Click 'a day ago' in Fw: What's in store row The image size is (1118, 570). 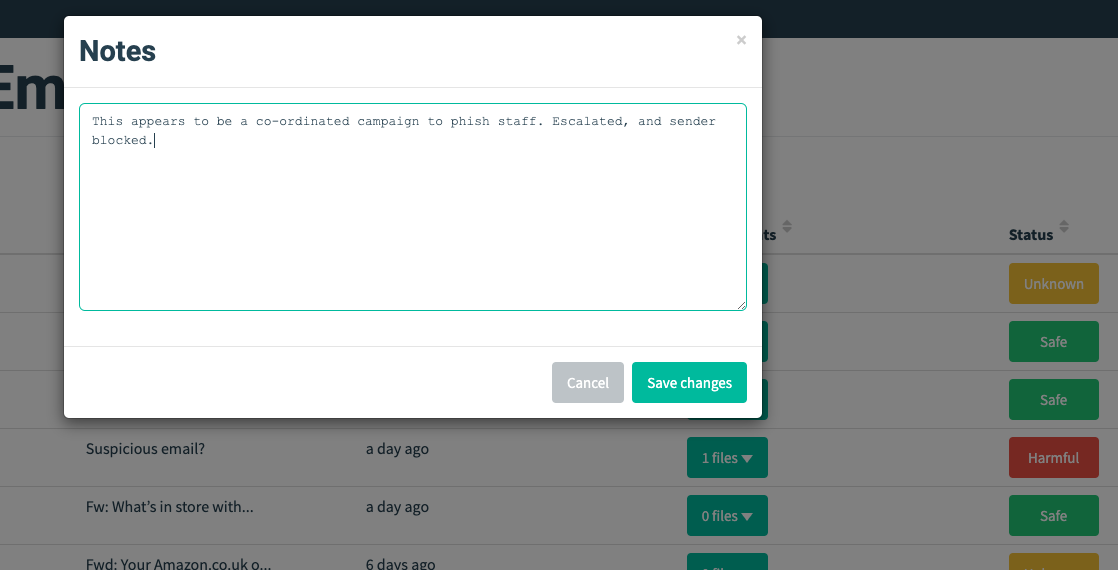[x=397, y=507]
